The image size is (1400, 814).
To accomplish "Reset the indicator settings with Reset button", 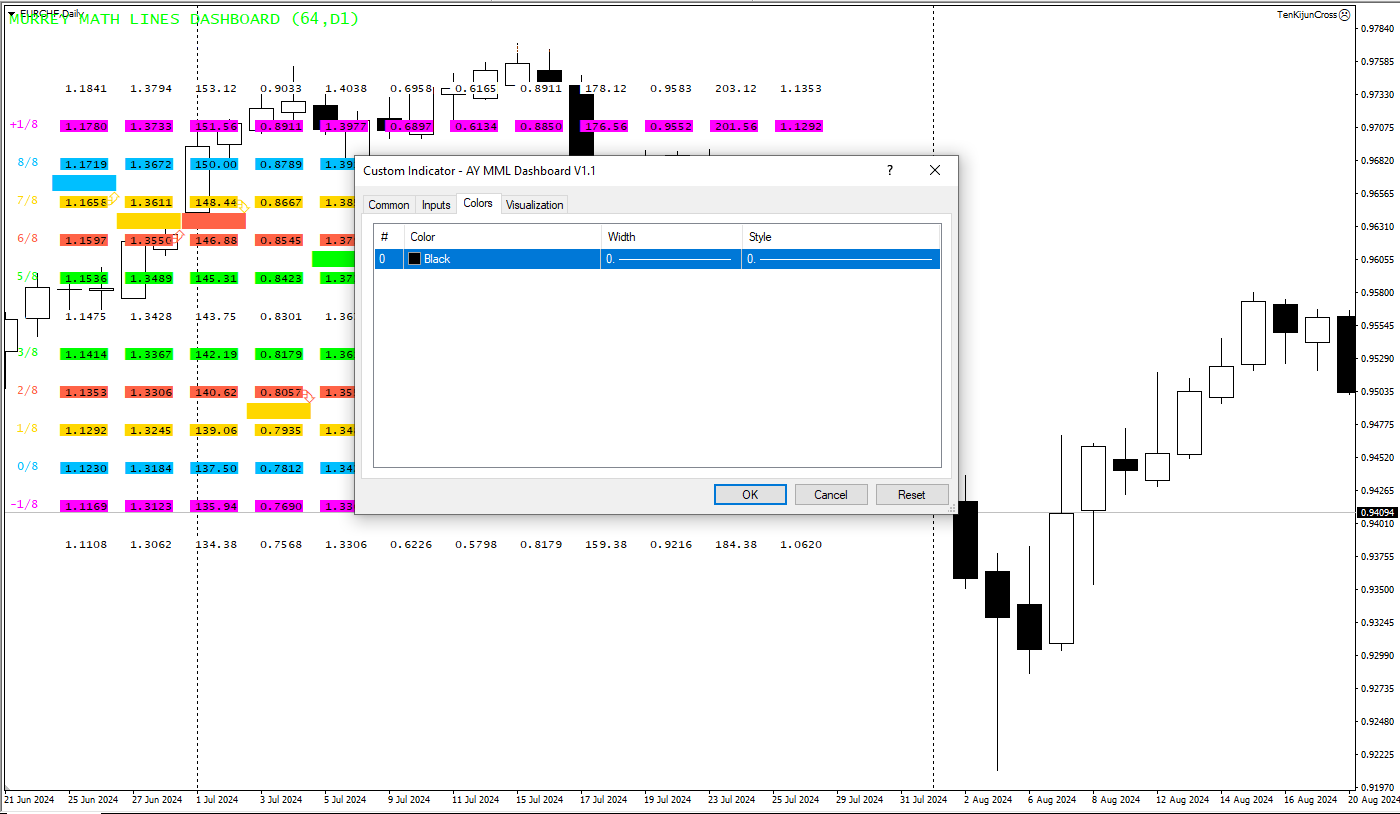I will [911, 494].
